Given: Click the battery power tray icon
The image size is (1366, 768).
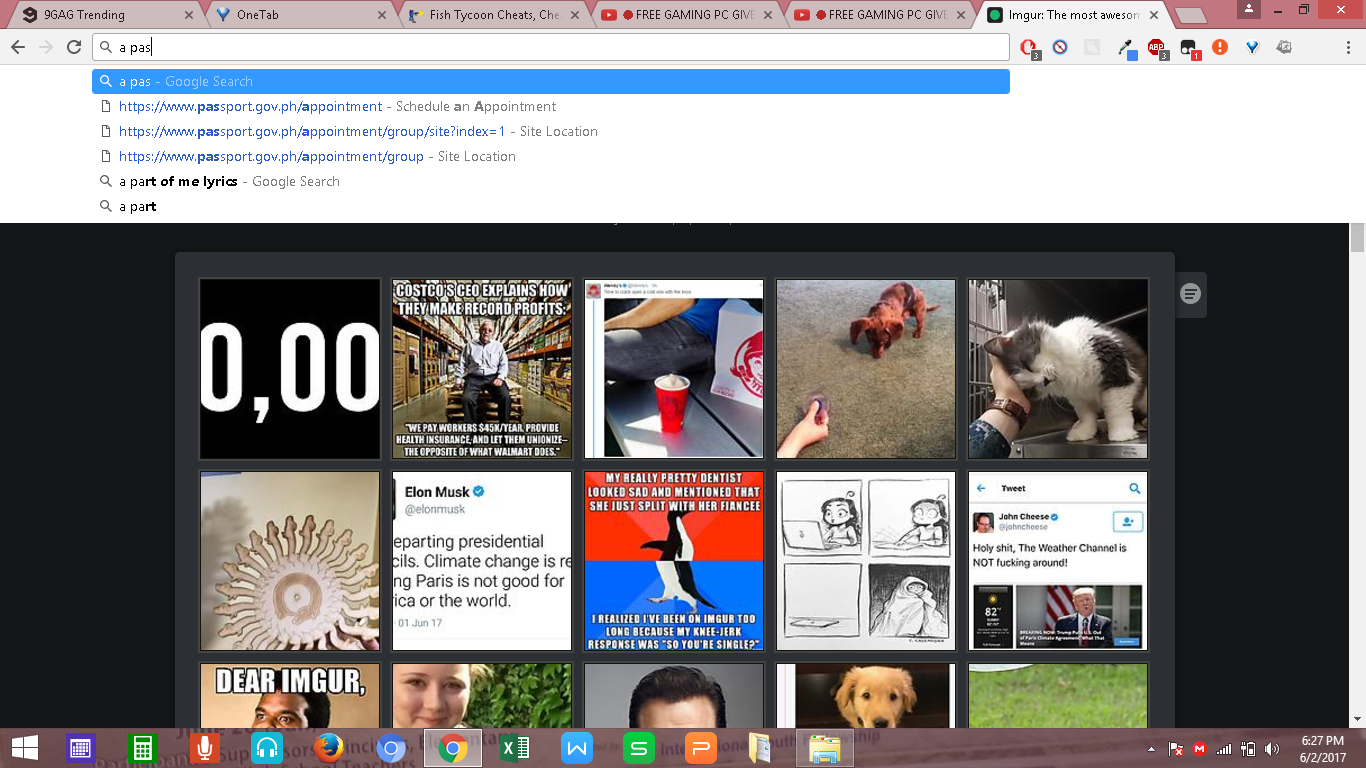Looking at the screenshot, I should (x=1248, y=749).
